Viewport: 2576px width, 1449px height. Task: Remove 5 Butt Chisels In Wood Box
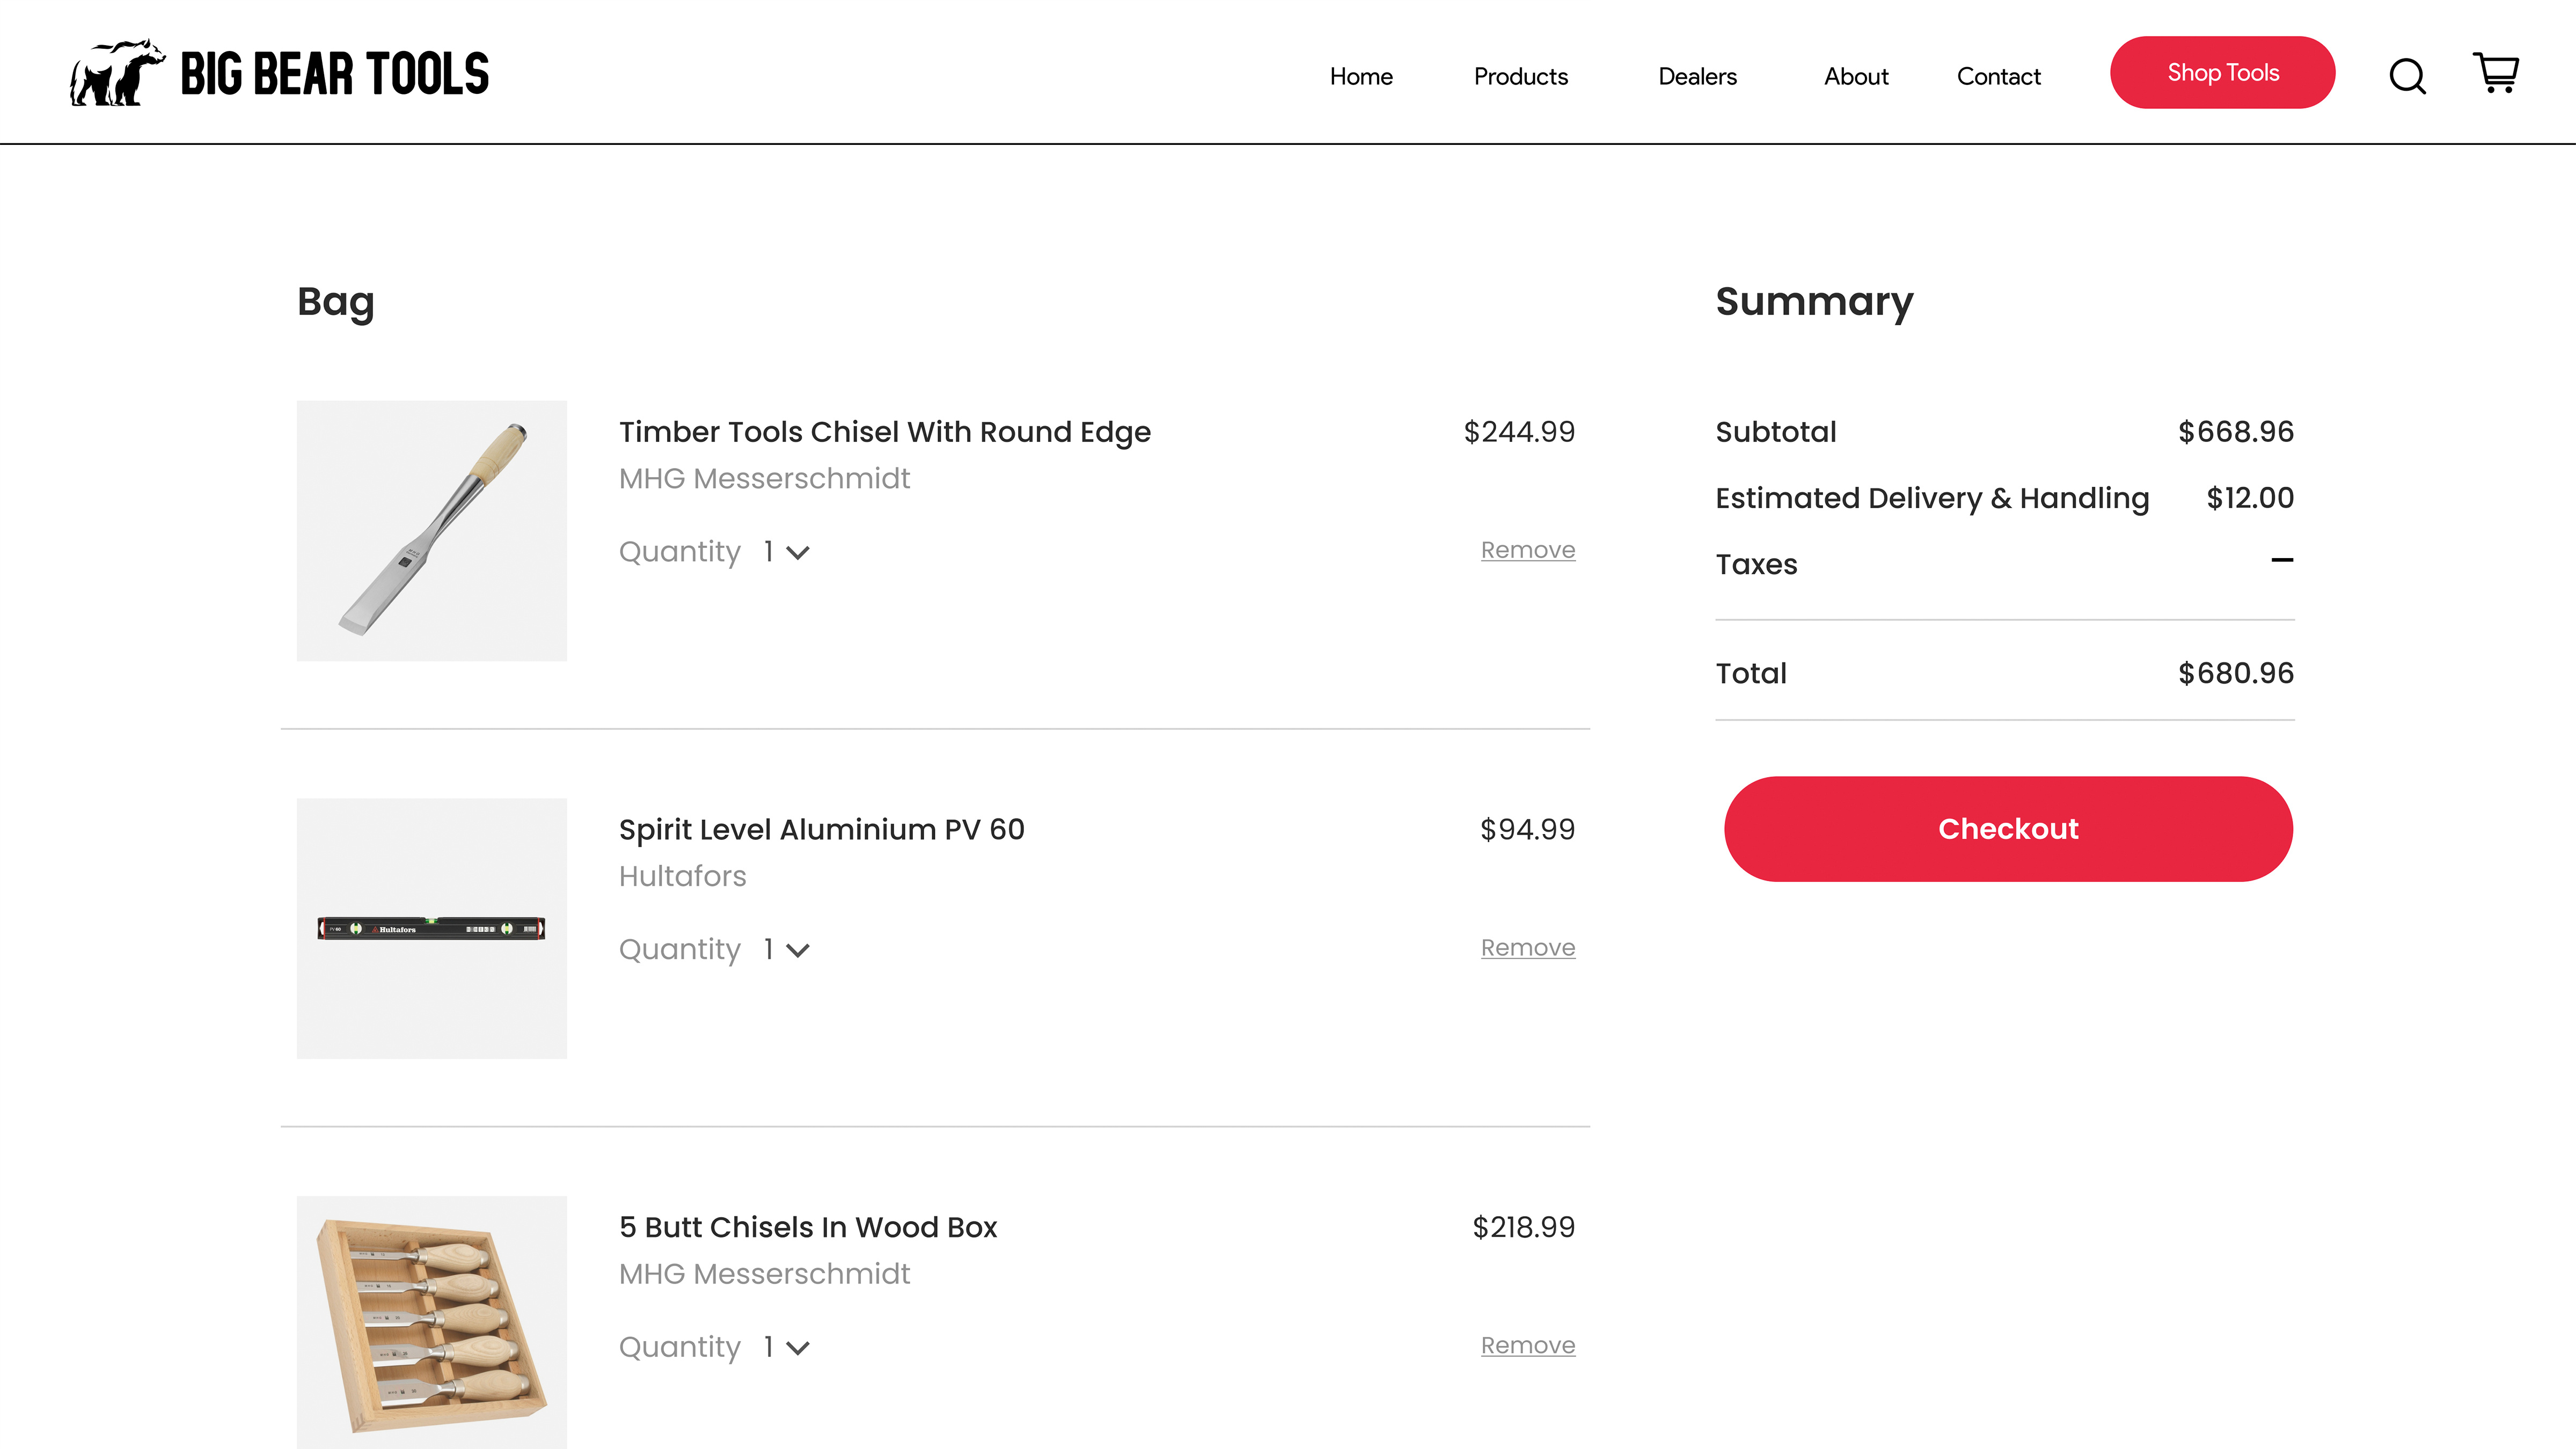click(1527, 1344)
